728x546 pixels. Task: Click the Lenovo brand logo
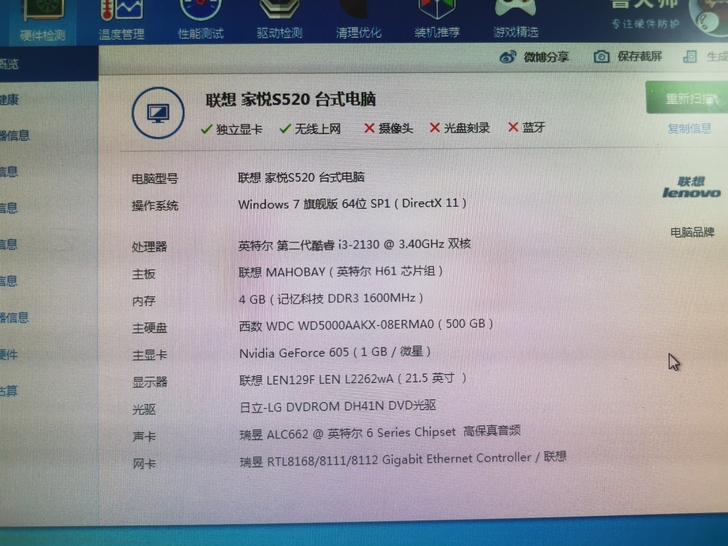[x=691, y=188]
